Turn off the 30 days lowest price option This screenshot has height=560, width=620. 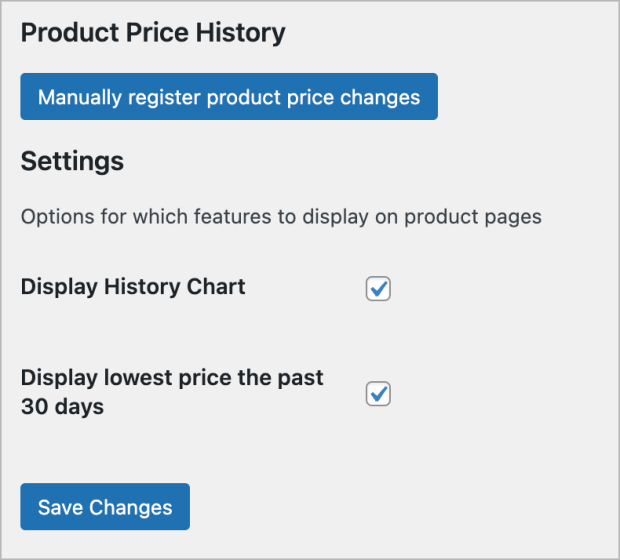[378, 394]
